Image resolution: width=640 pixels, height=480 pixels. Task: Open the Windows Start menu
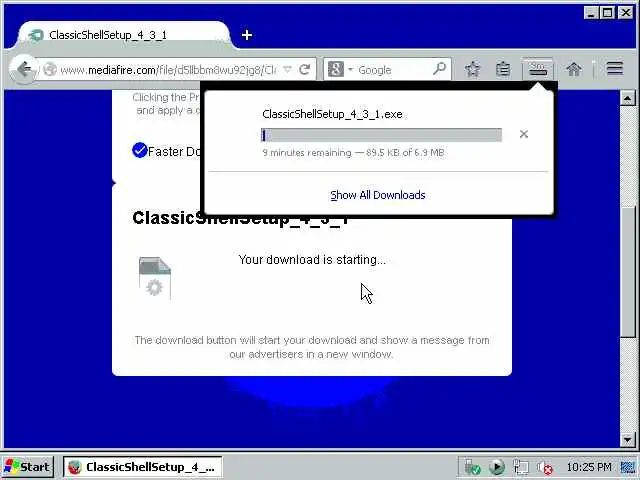click(28, 467)
